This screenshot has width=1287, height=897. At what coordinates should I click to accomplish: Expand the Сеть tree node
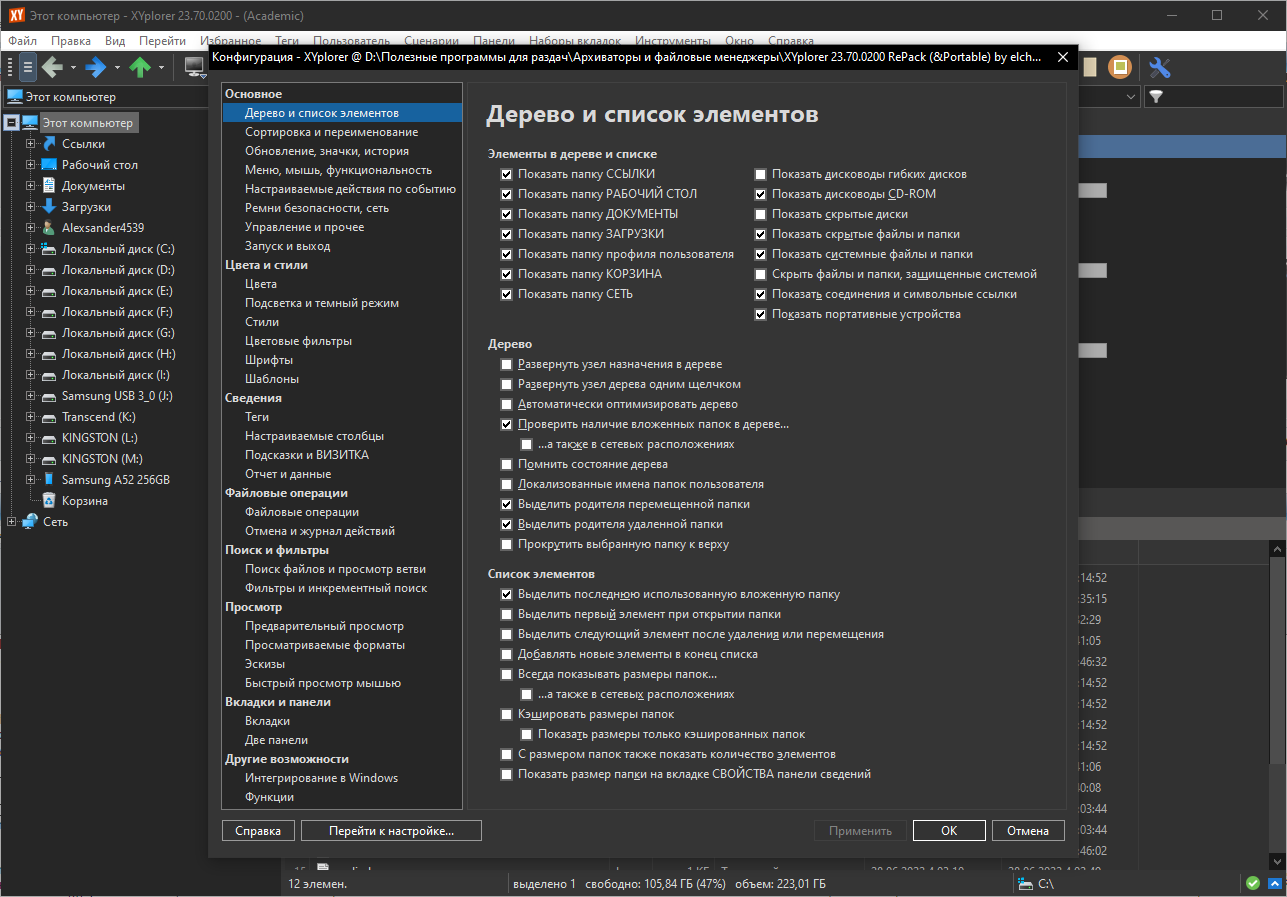[11, 522]
